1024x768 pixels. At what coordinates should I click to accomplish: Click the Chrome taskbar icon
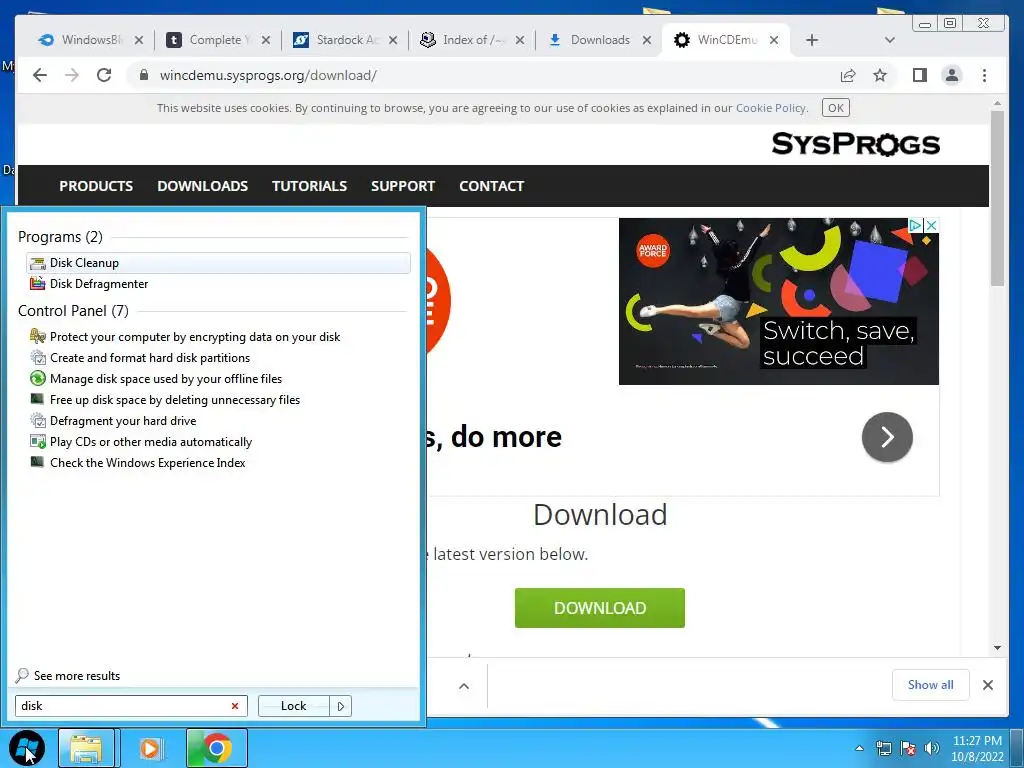pyautogui.click(x=217, y=748)
